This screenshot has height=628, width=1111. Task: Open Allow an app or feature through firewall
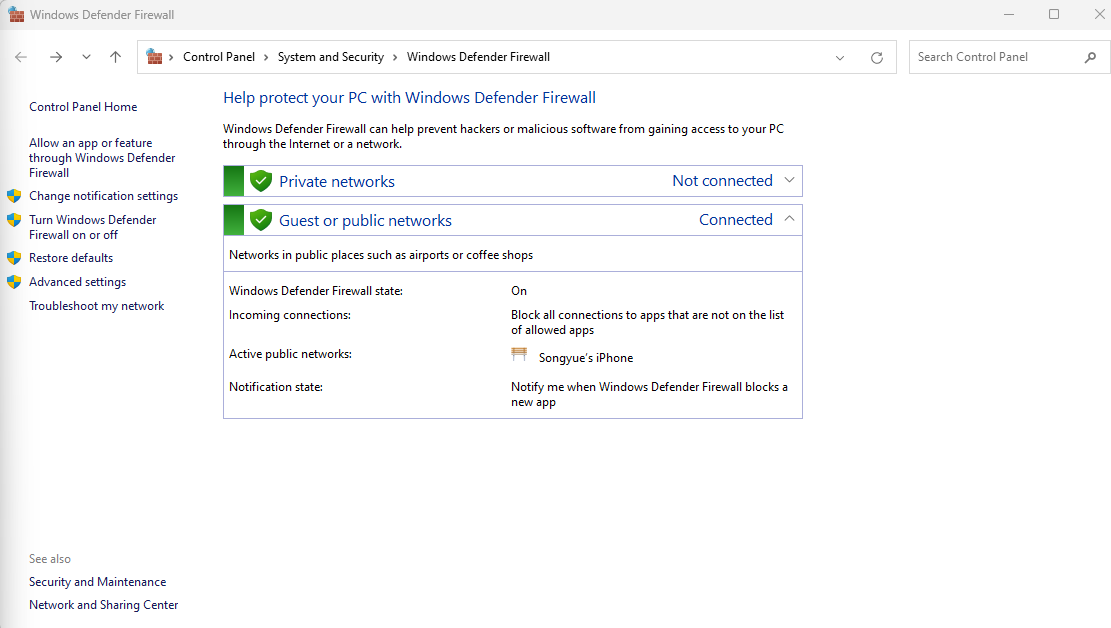(101, 158)
